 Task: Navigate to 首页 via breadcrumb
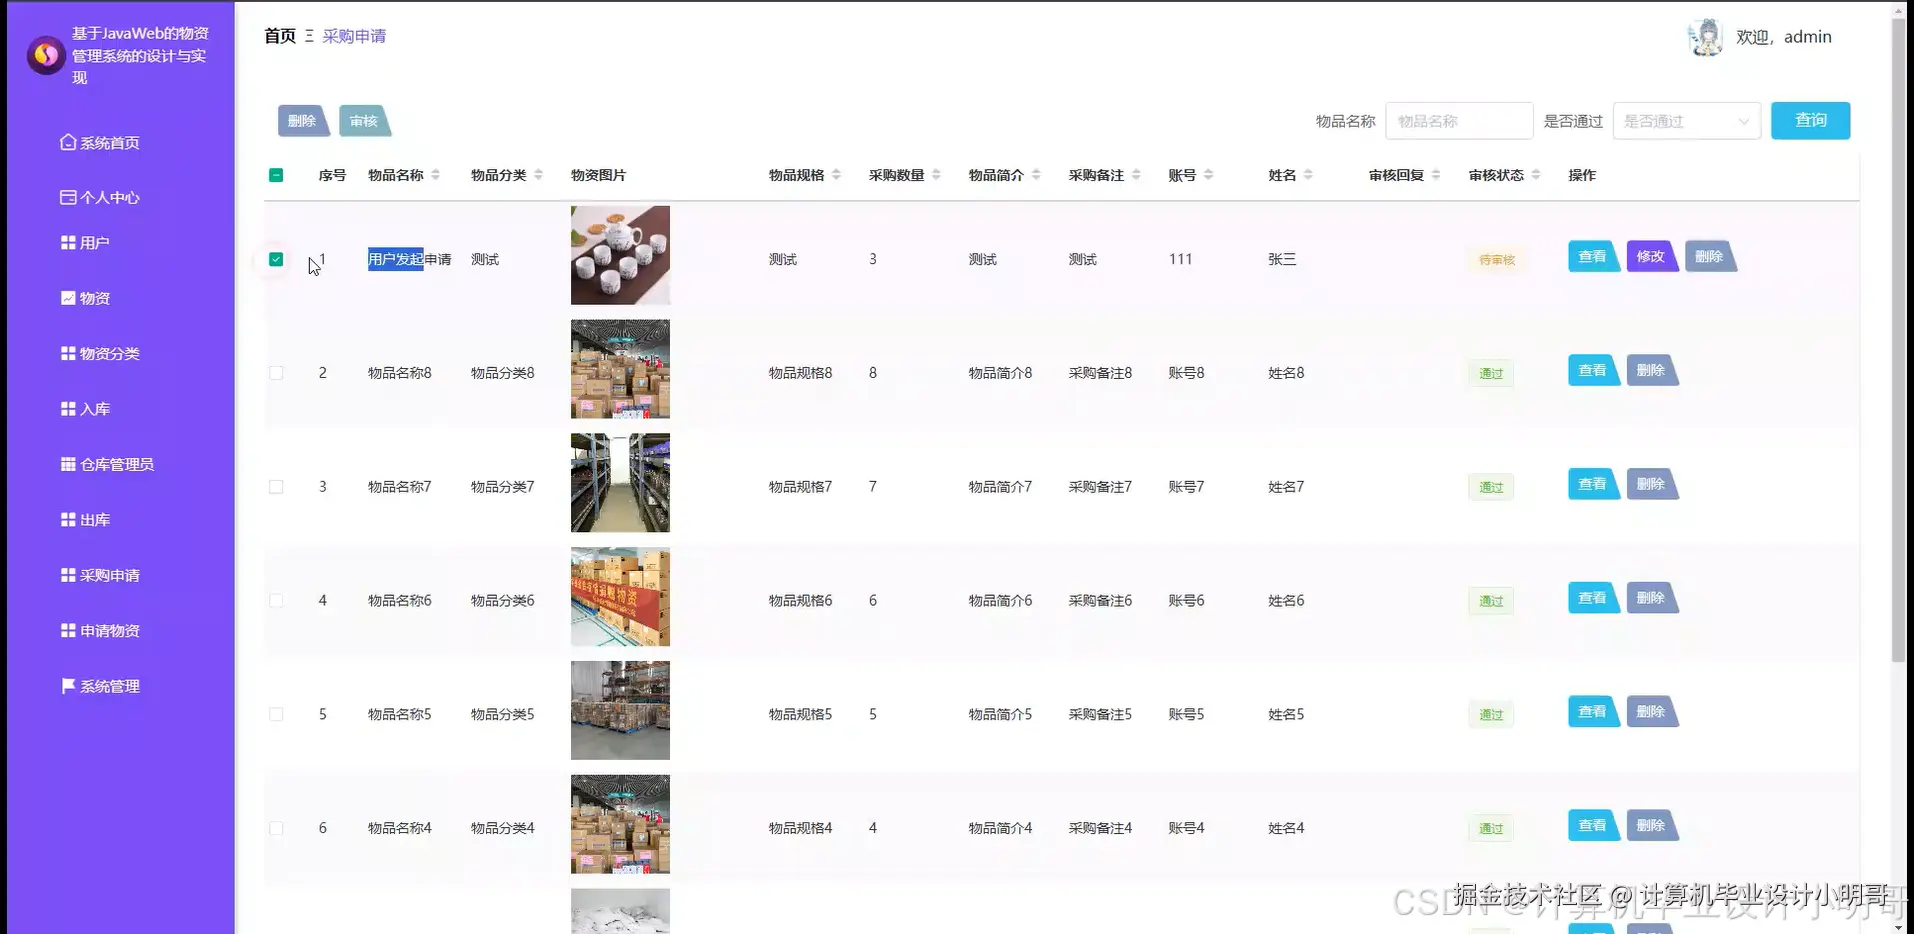(x=279, y=36)
